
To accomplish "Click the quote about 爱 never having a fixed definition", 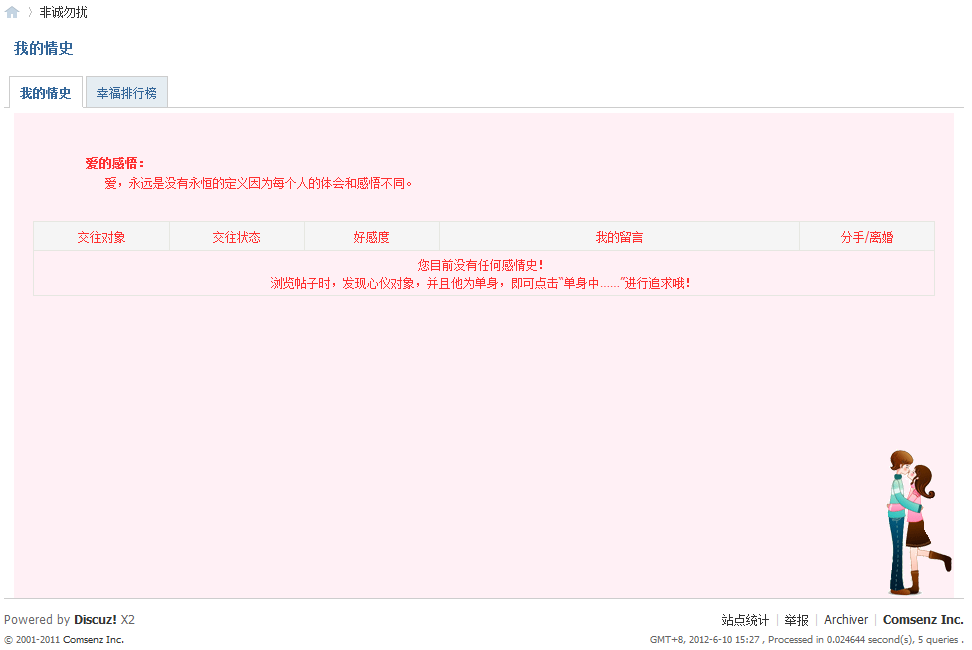I will point(258,183).
